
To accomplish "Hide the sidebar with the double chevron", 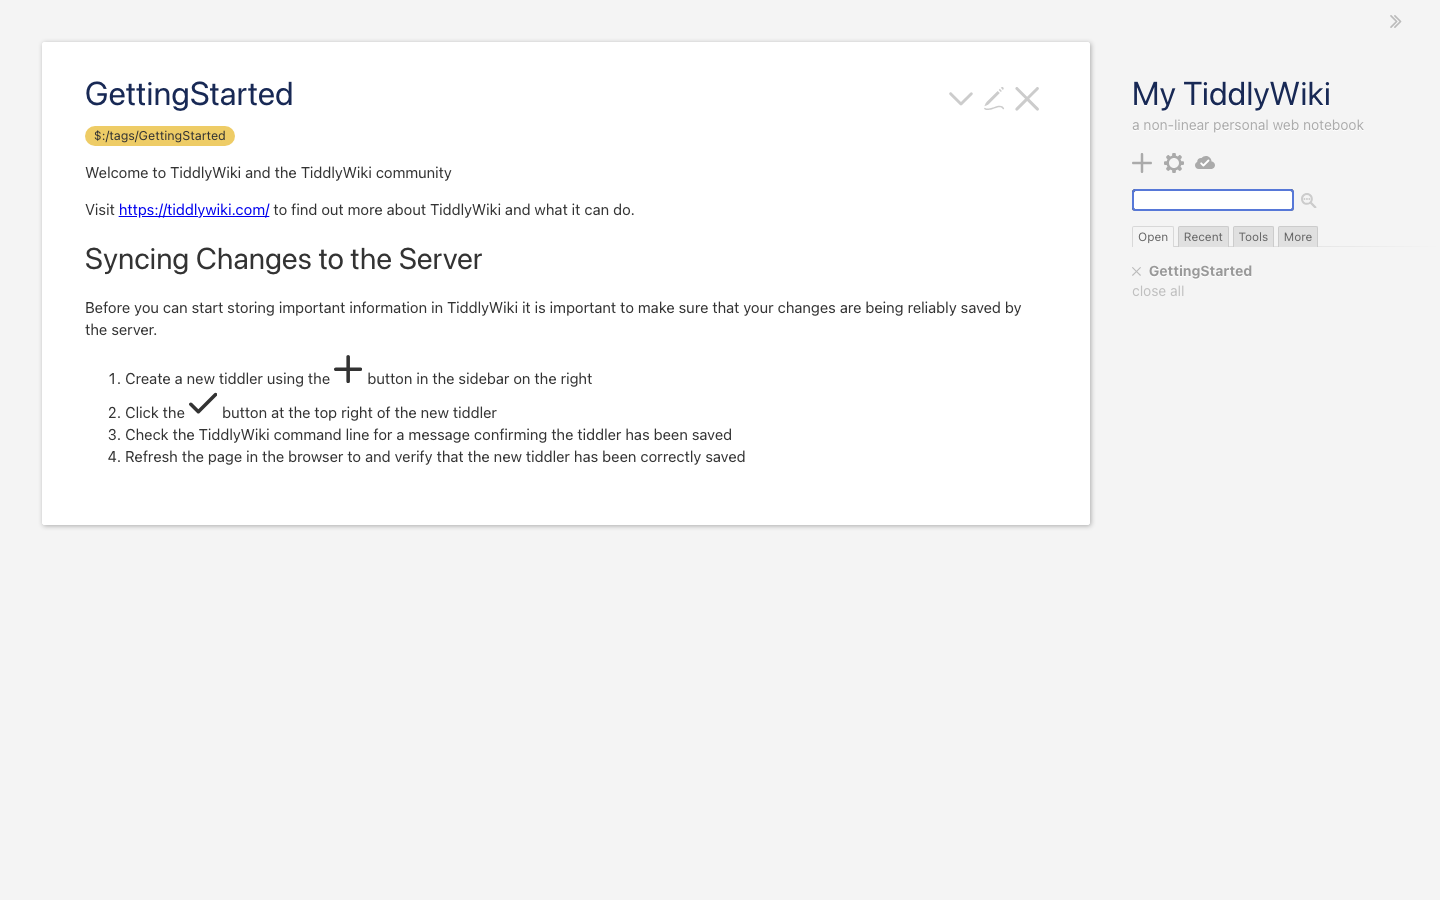I will 1395,21.
